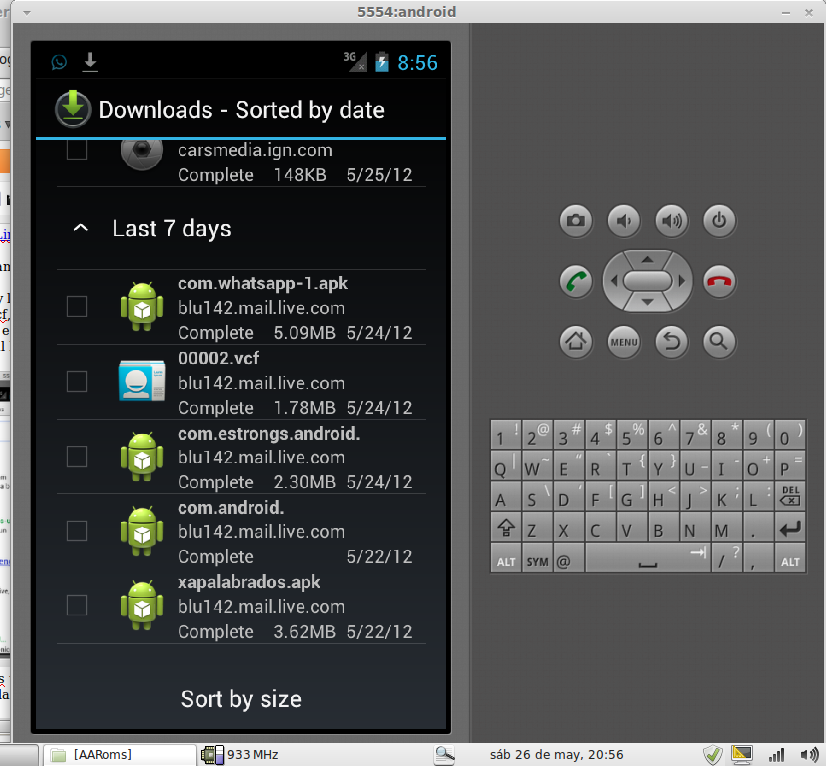
Task: Open the [AARoms] taskbar window
Action: (x=120, y=755)
